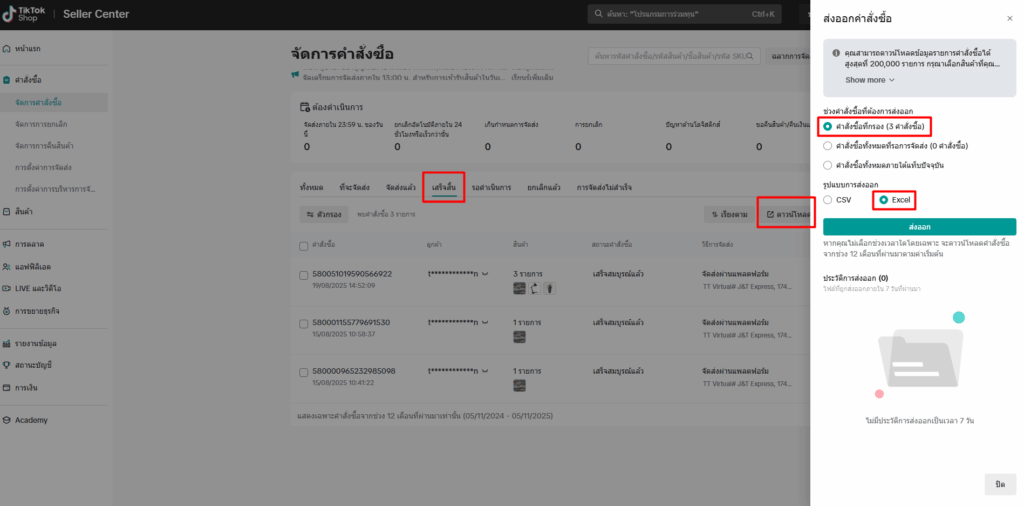Click the green ส่งออก export button
This screenshot has height=506, width=1024.
[x=919, y=226]
